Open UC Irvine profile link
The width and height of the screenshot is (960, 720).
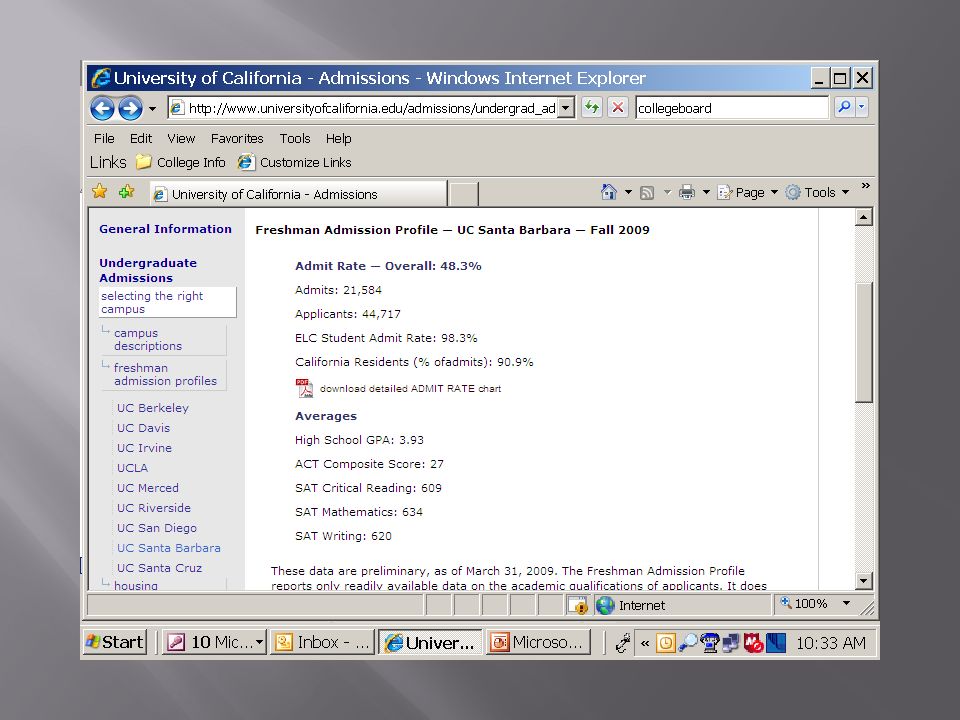click(144, 448)
